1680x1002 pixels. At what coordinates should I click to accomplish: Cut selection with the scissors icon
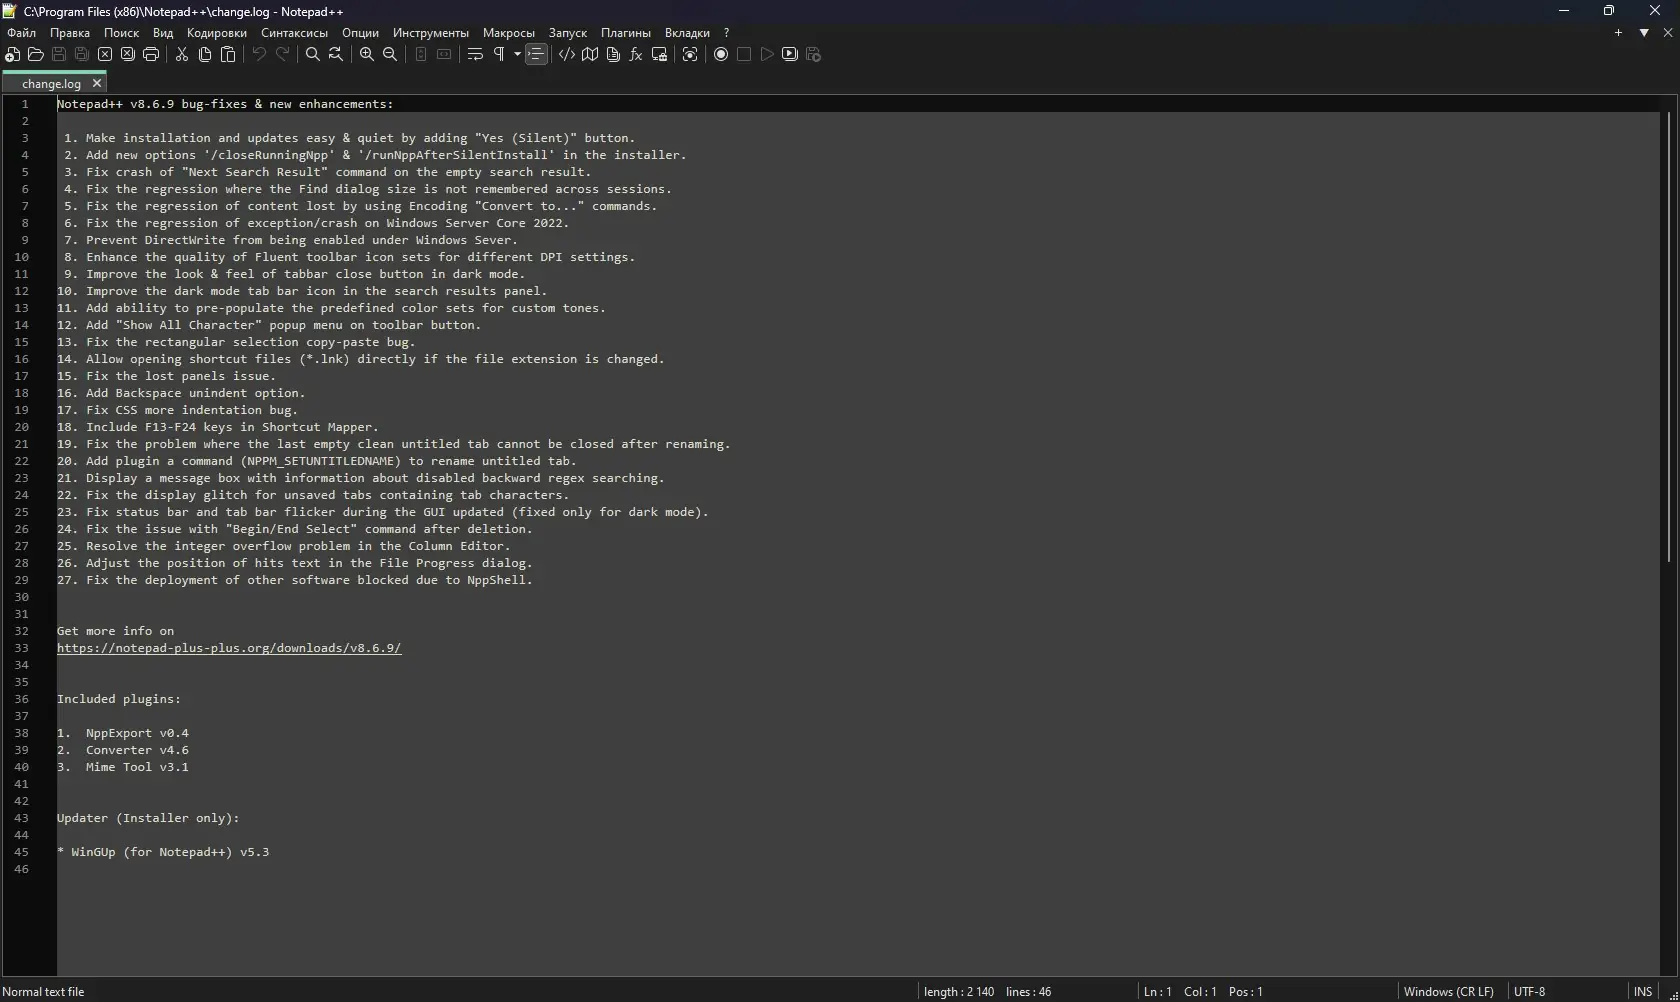point(182,55)
